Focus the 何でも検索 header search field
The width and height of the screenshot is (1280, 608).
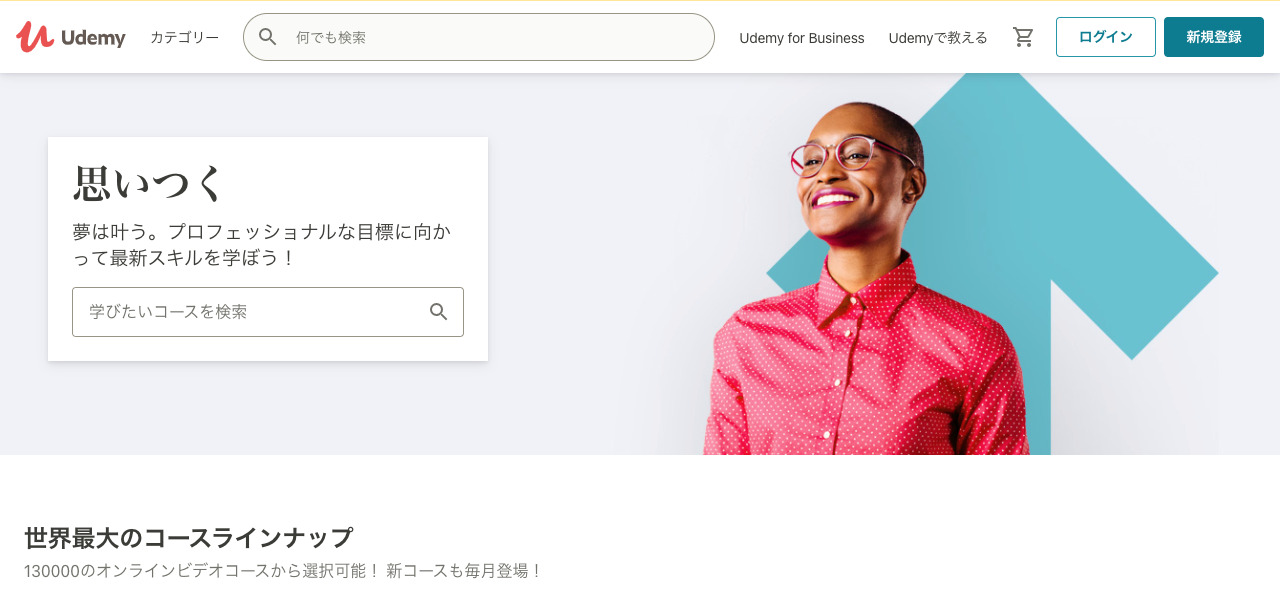[479, 37]
